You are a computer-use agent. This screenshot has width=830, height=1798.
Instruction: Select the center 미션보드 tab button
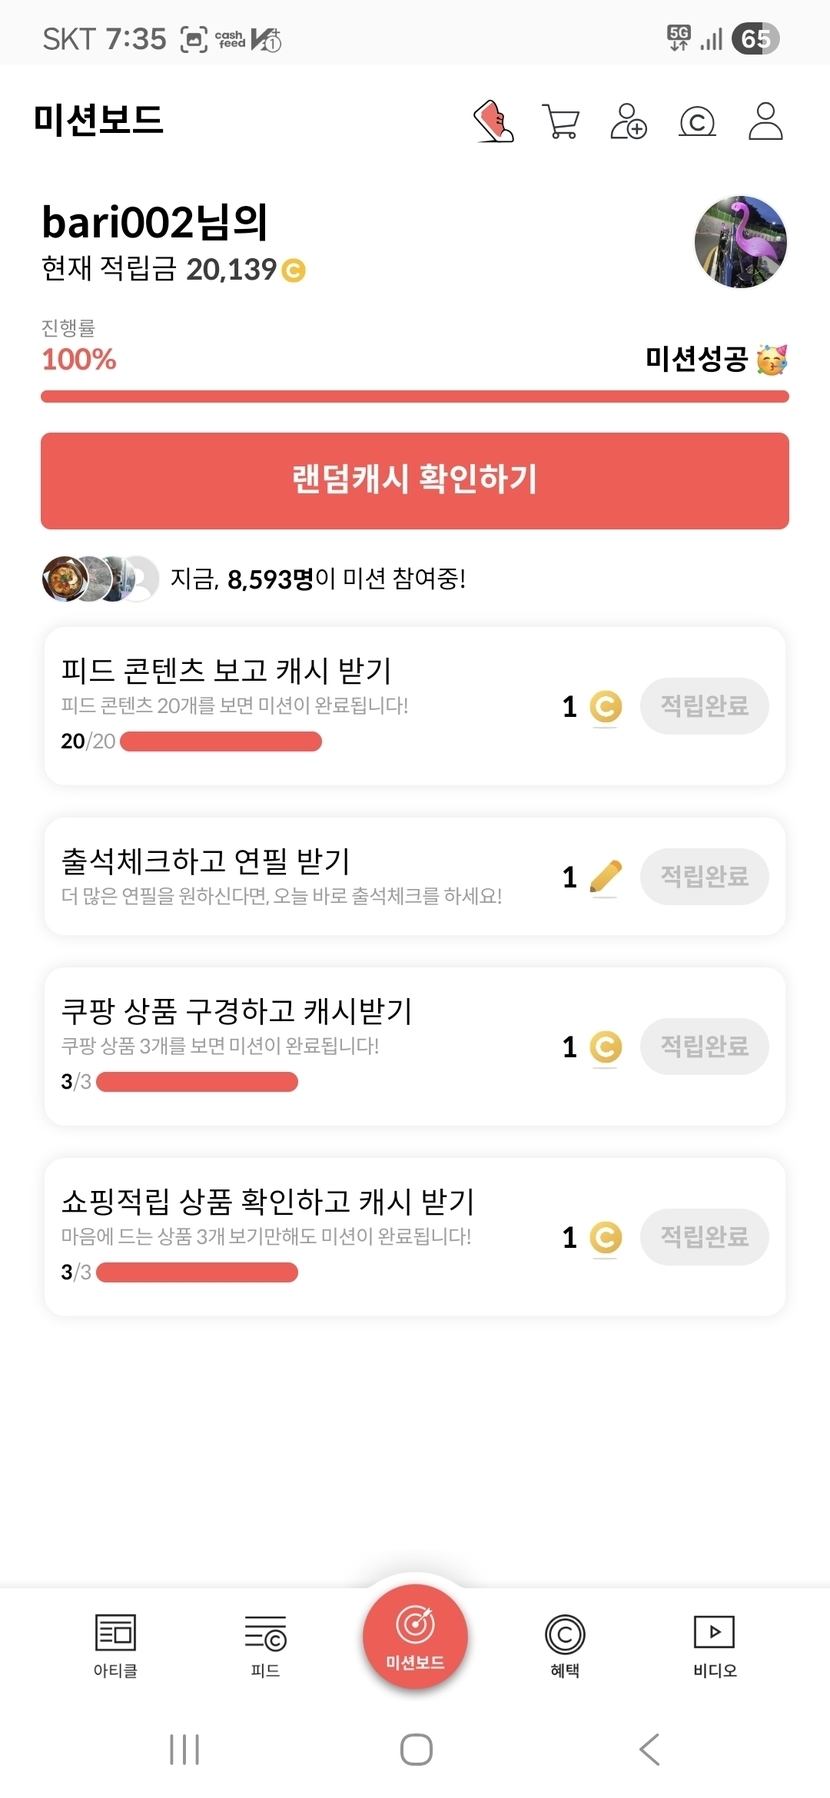(x=415, y=1637)
